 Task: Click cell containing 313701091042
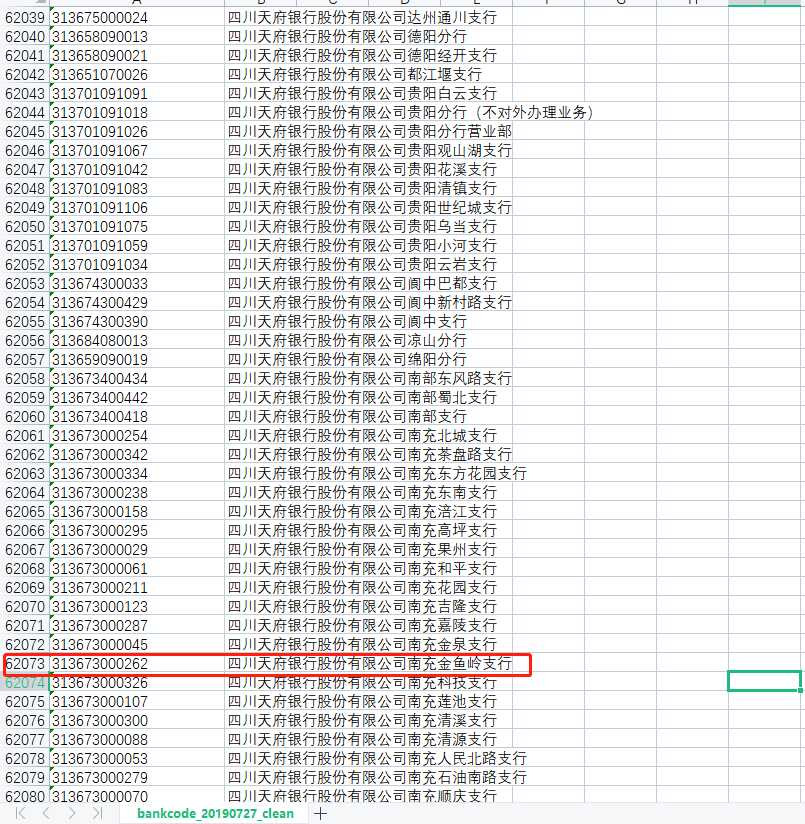pos(137,170)
